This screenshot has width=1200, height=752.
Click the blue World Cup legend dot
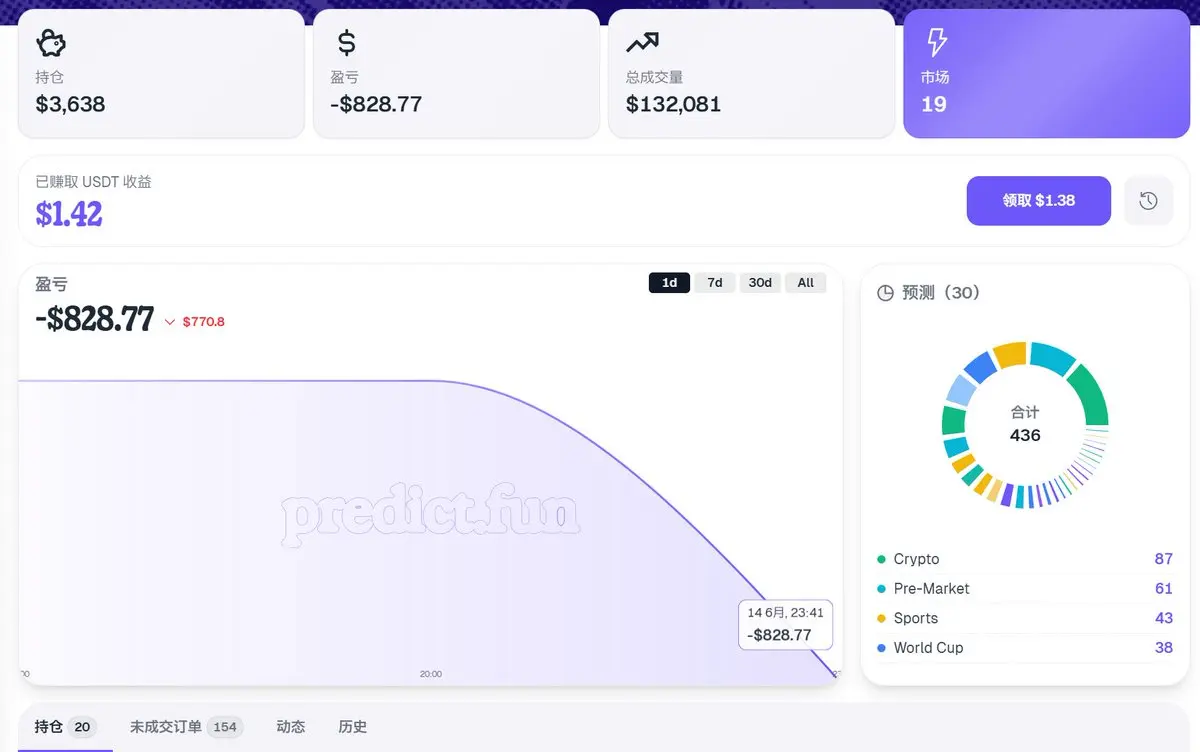tap(881, 648)
